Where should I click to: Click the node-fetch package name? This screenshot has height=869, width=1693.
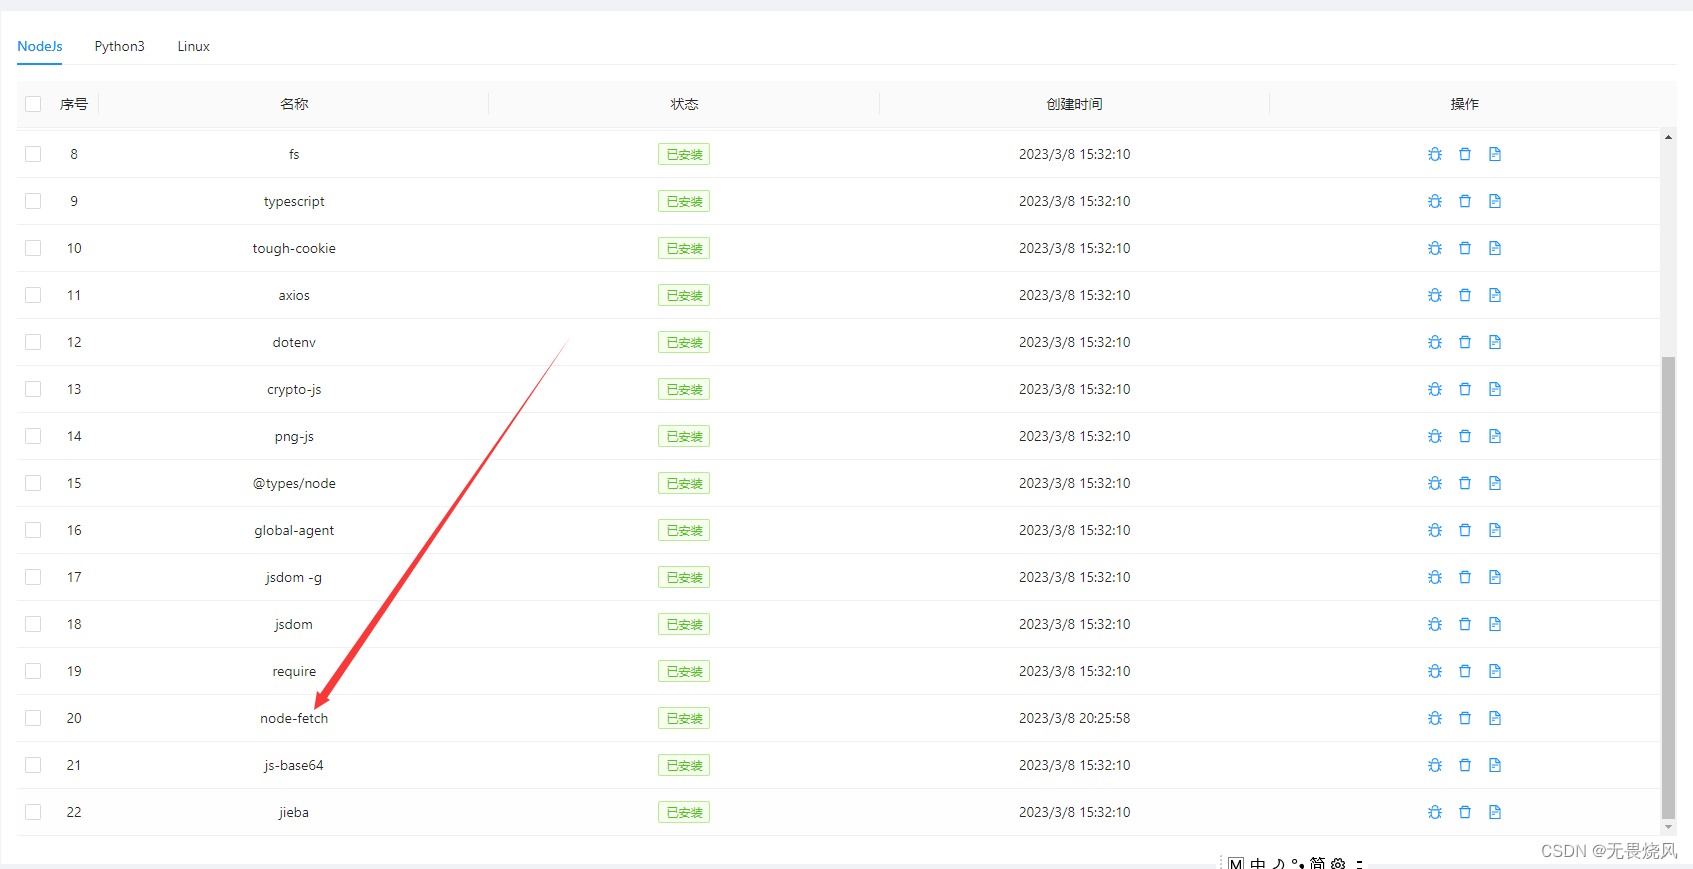pyautogui.click(x=294, y=718)
